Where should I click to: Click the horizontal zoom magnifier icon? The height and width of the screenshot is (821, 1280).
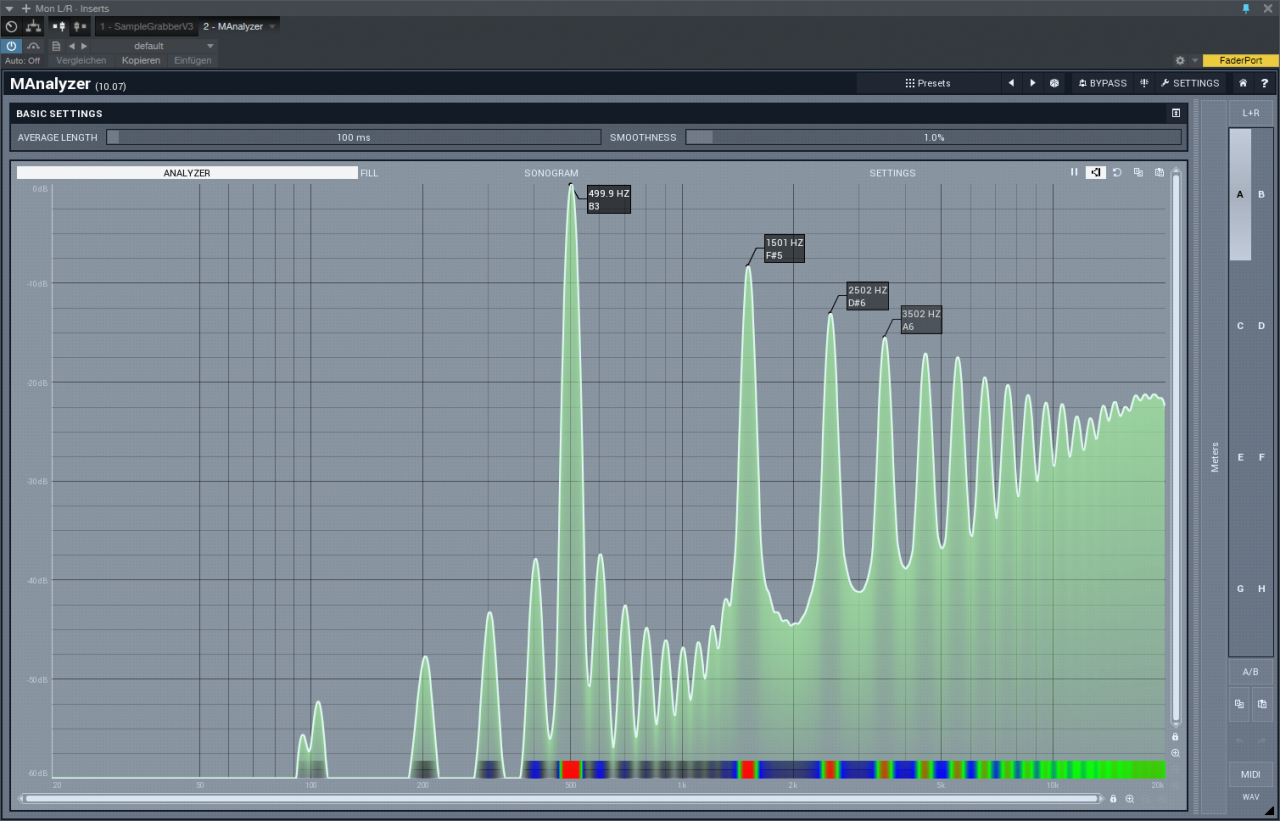coord(1129,799)
